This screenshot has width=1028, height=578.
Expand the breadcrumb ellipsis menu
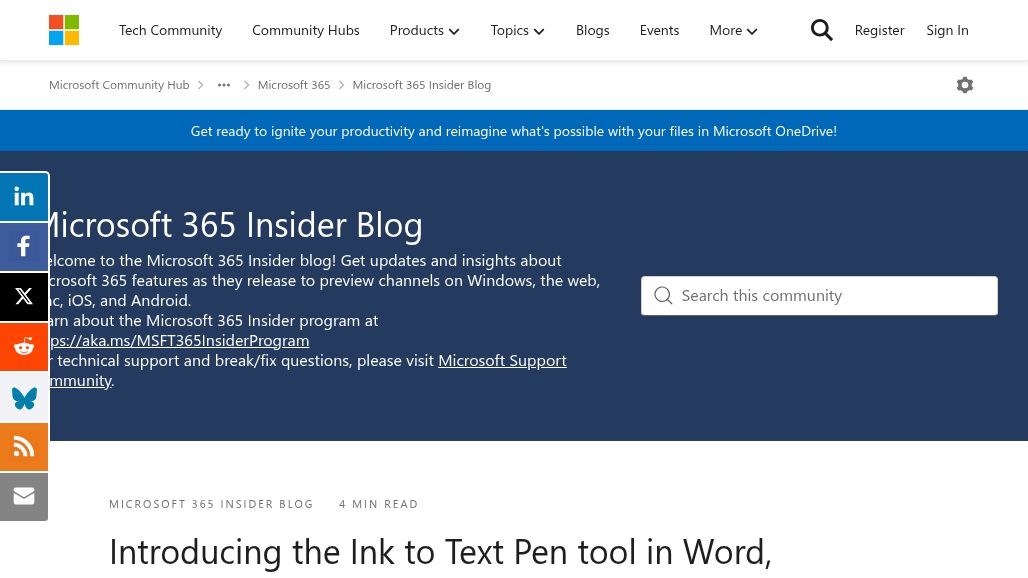(224, 85)
